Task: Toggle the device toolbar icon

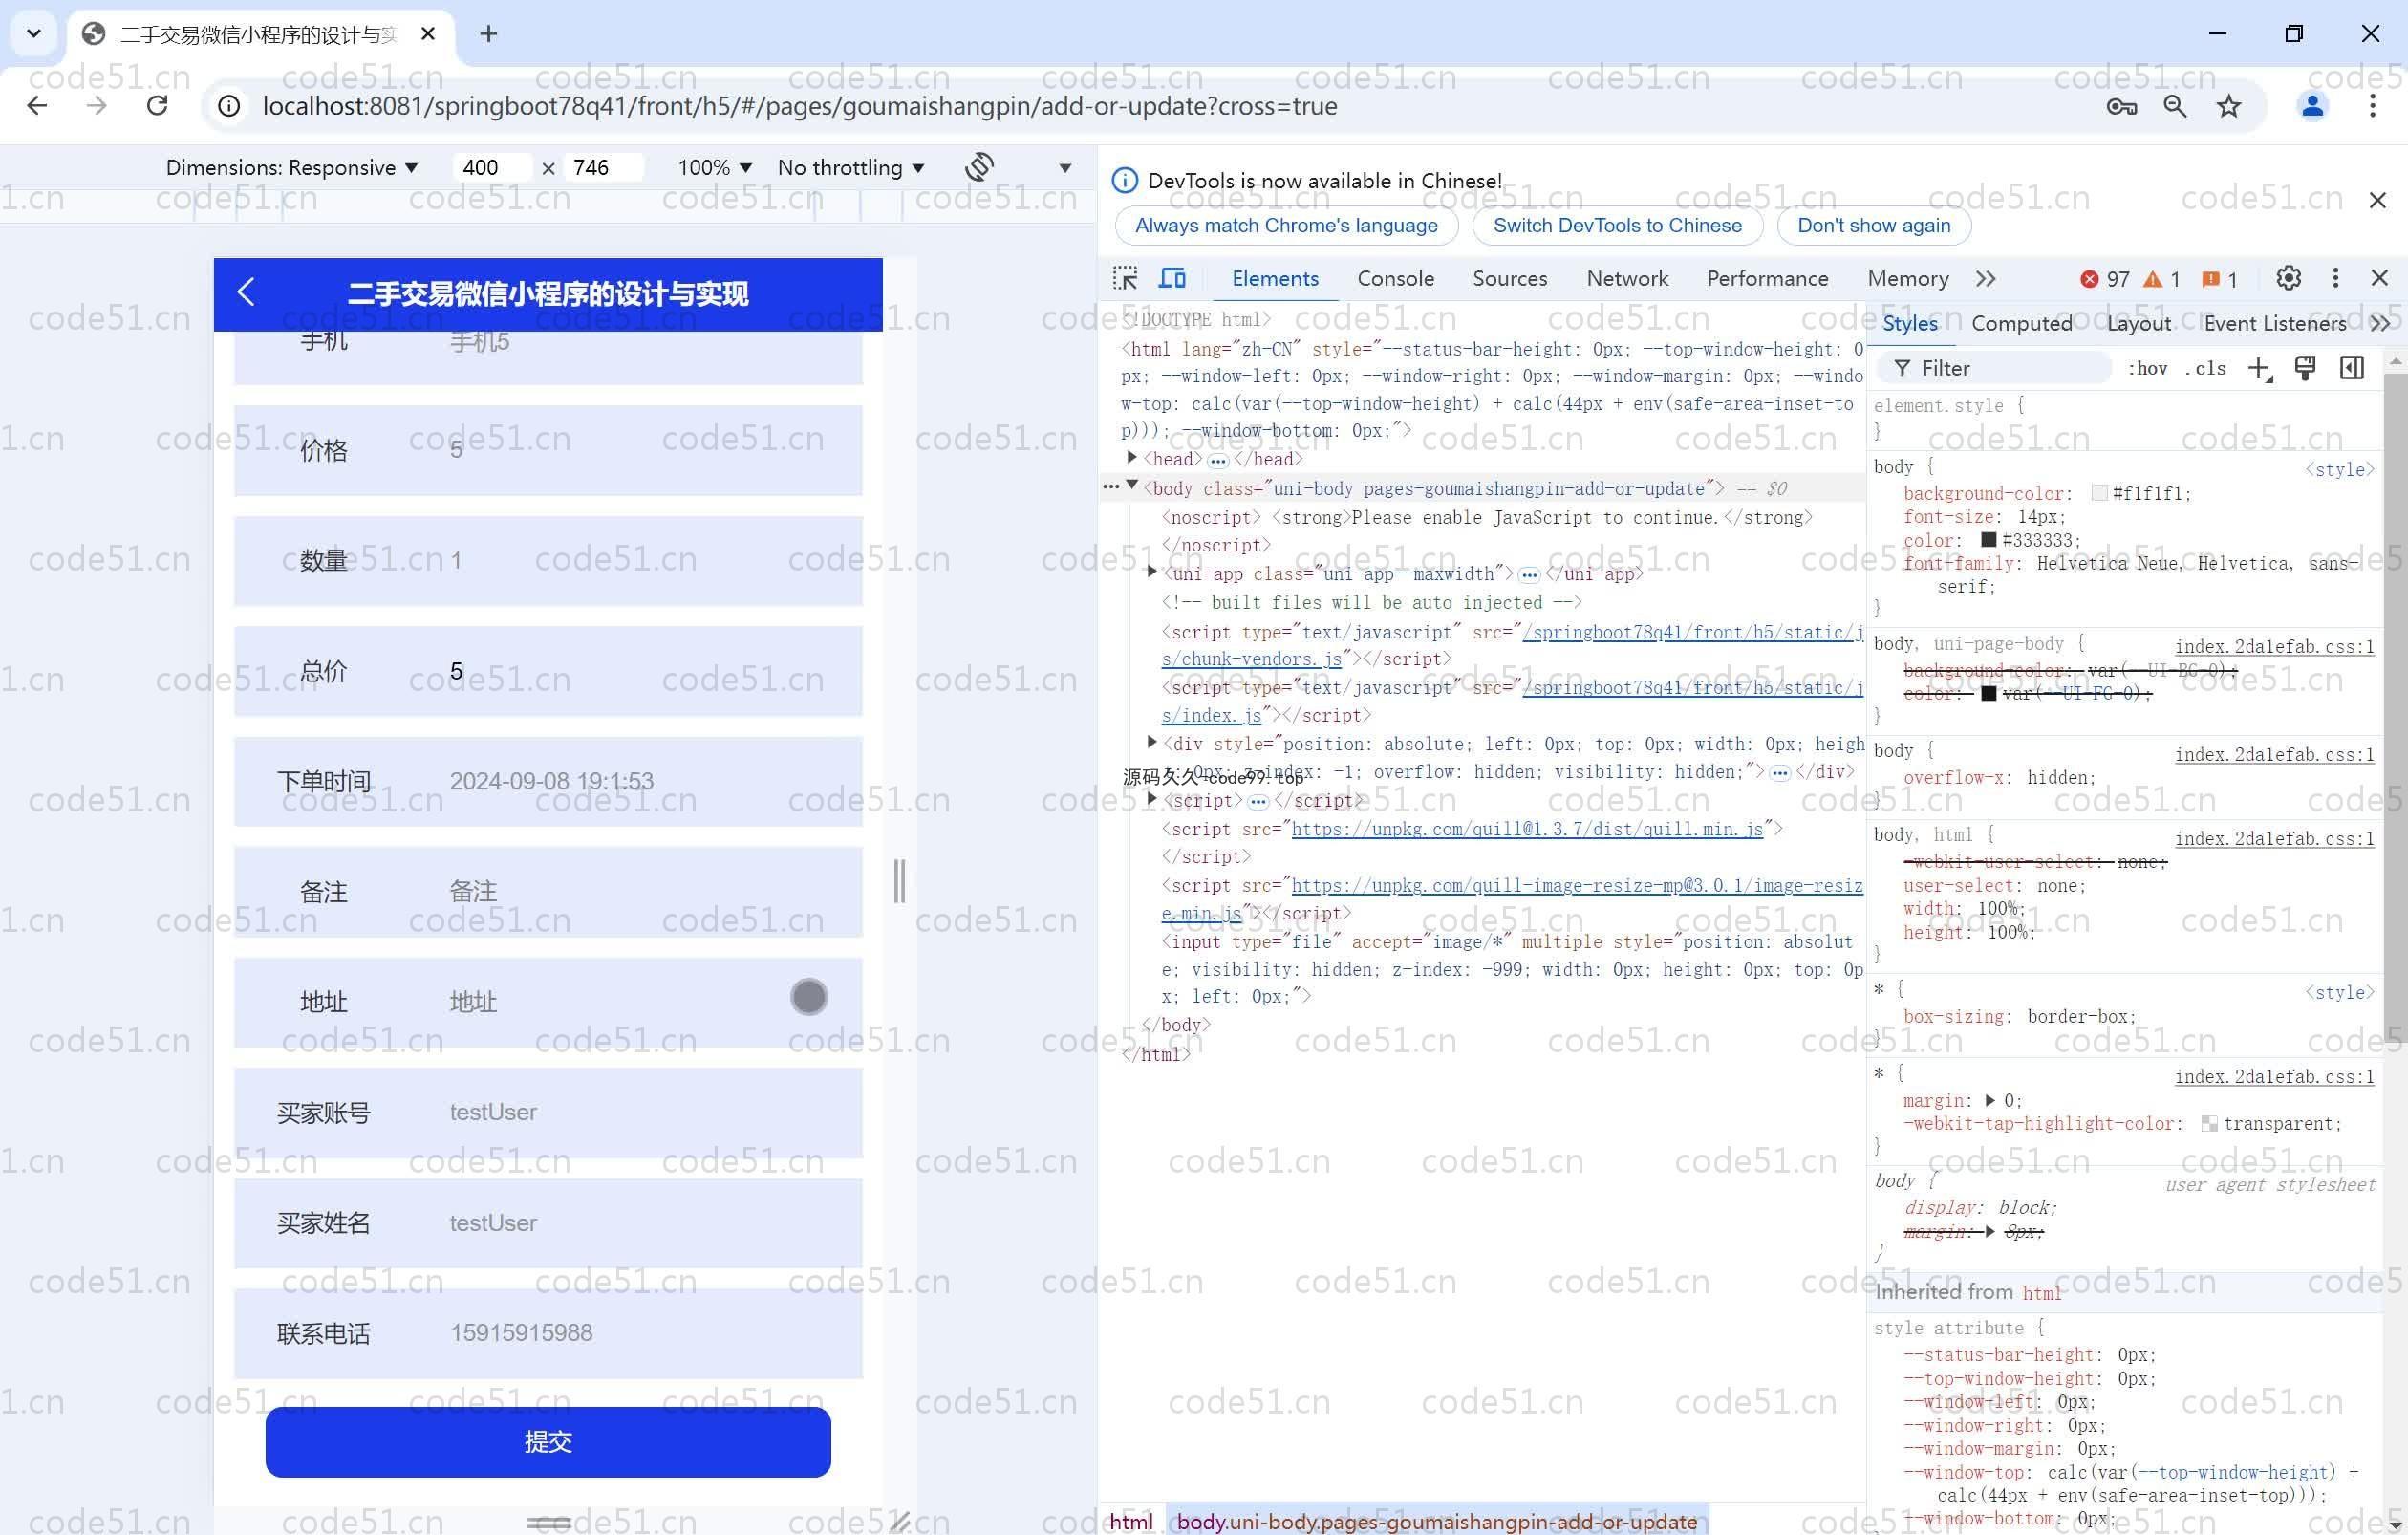Action: [1172, 278]
